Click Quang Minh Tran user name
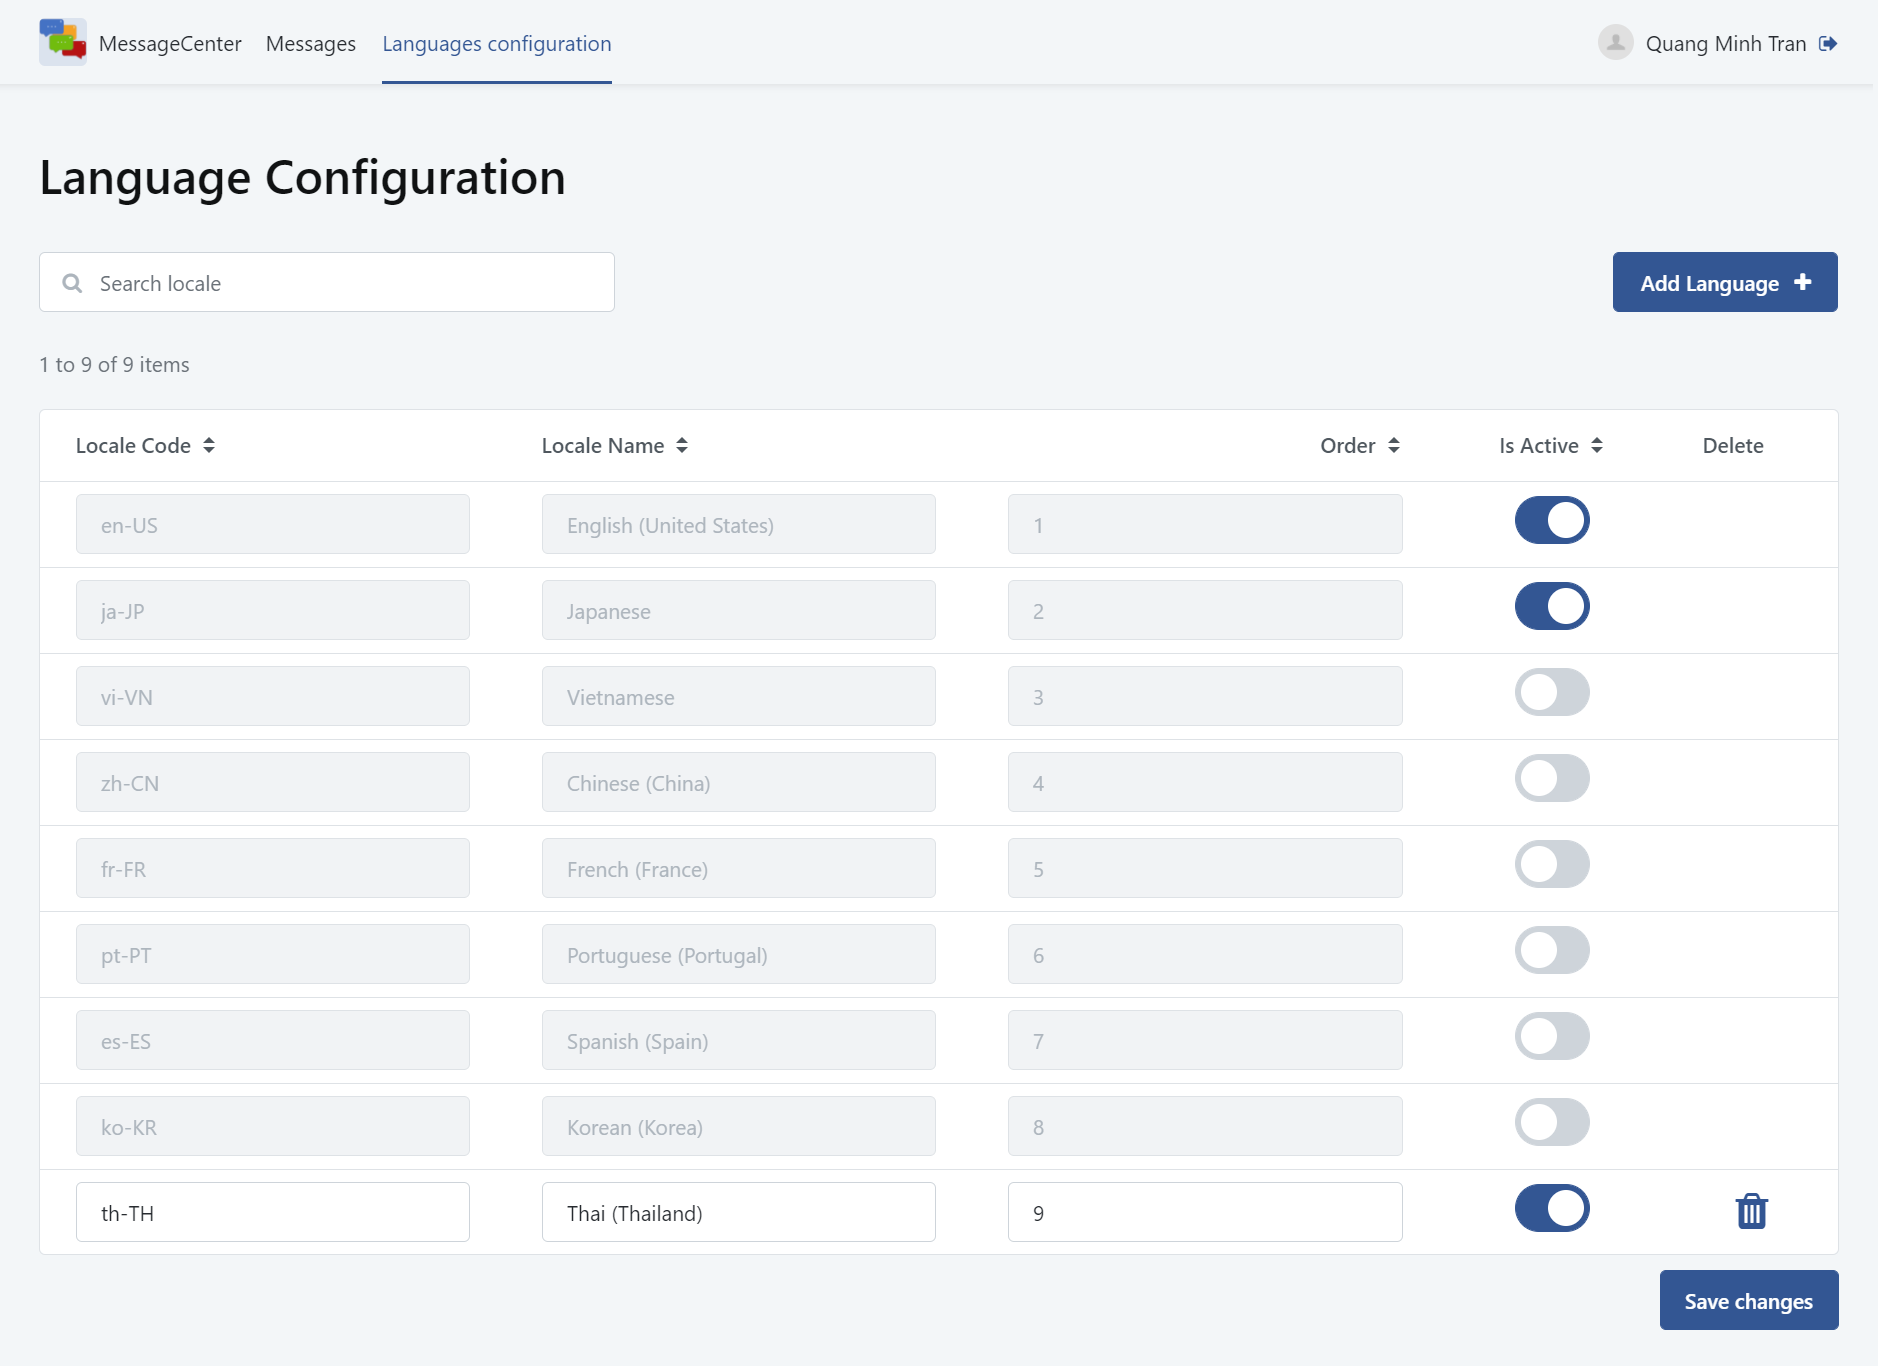This screenshot has width=1878, height=1366. coord(1726,43)
